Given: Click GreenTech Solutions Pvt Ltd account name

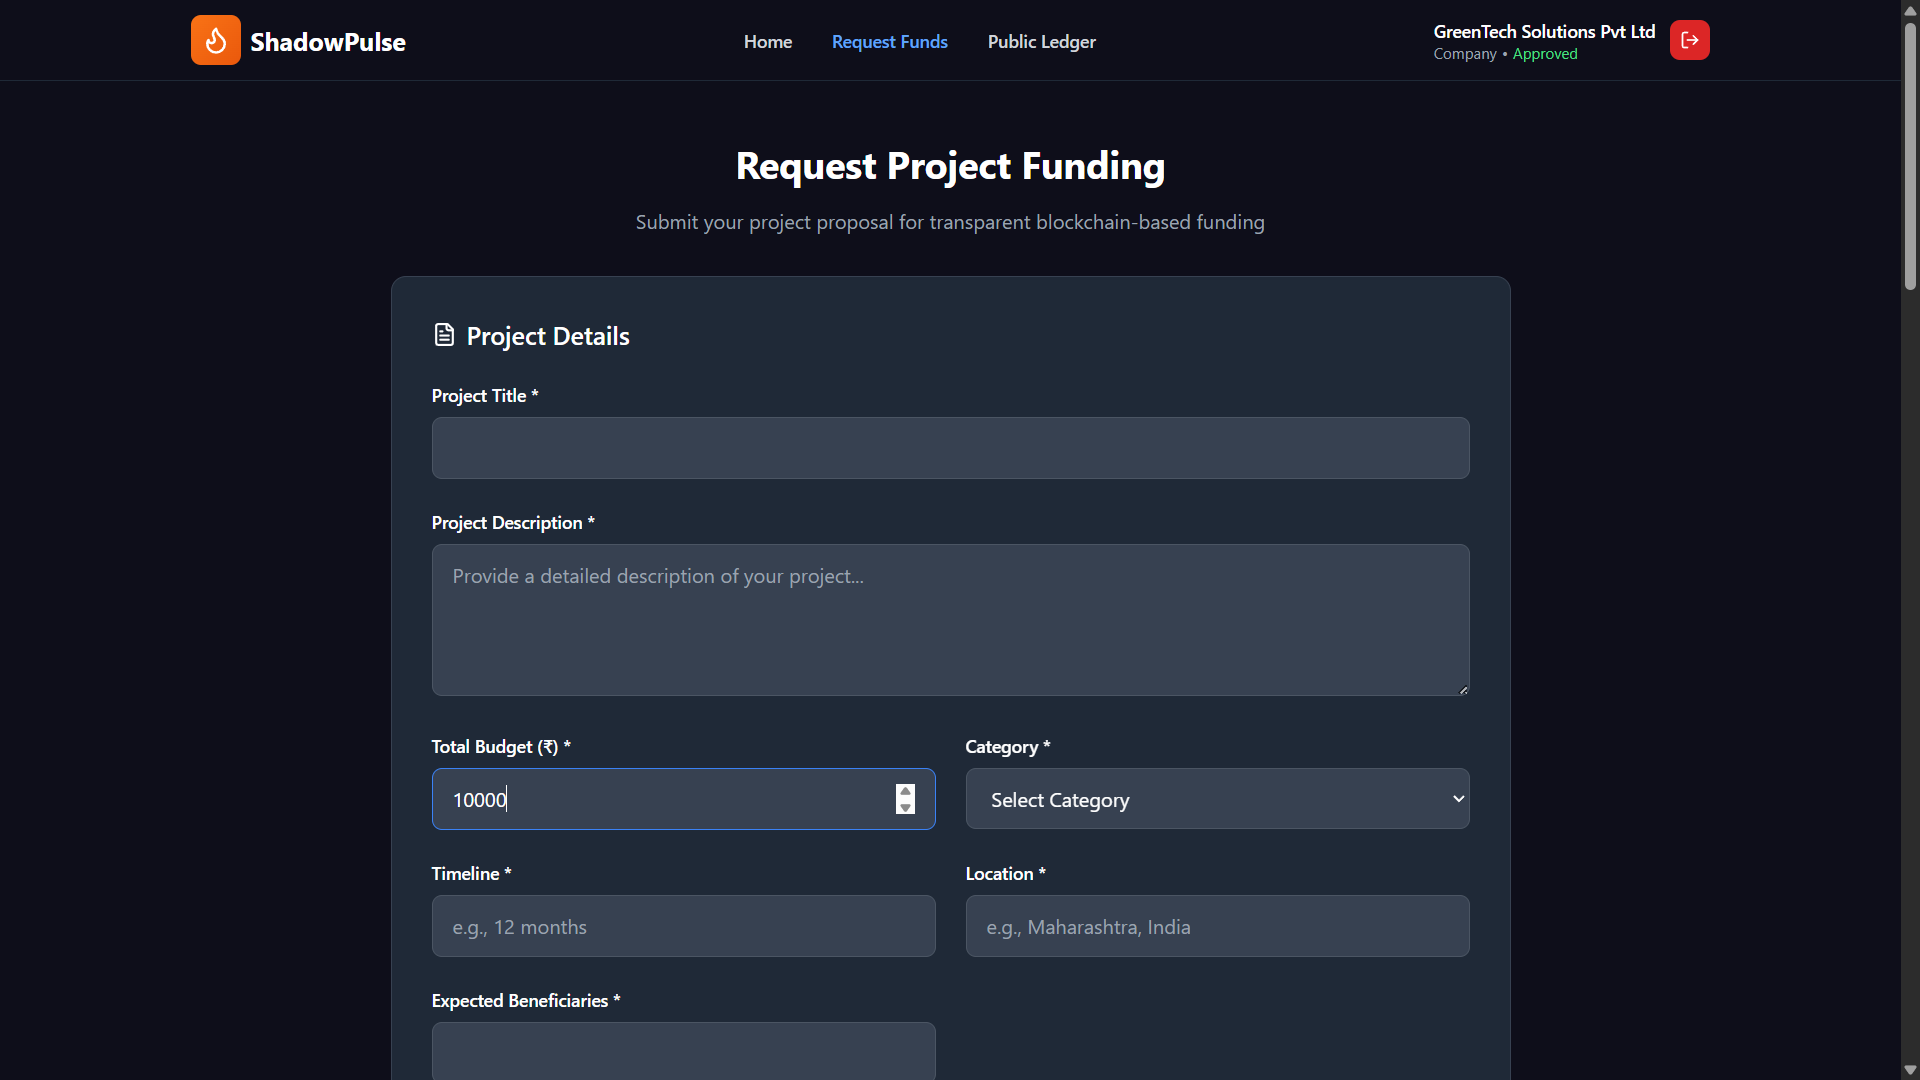Looking at the screenshot, I should (1543, 32).
